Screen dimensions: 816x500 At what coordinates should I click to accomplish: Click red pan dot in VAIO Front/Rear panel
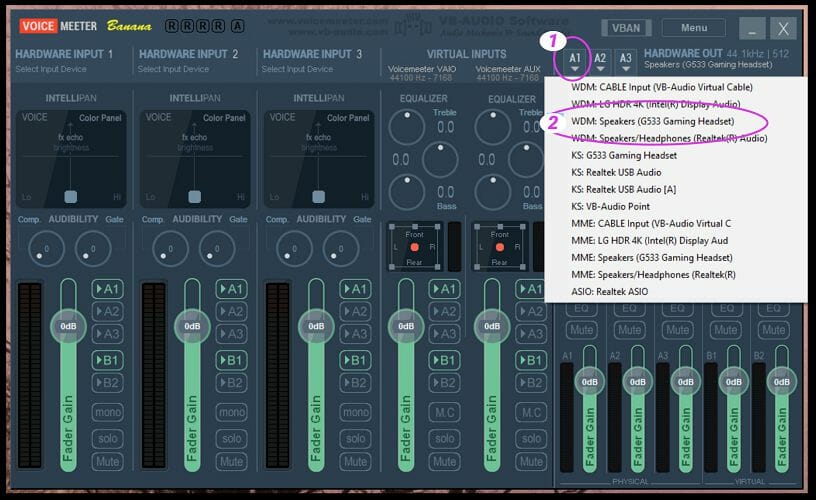click(x=414, y=247)
